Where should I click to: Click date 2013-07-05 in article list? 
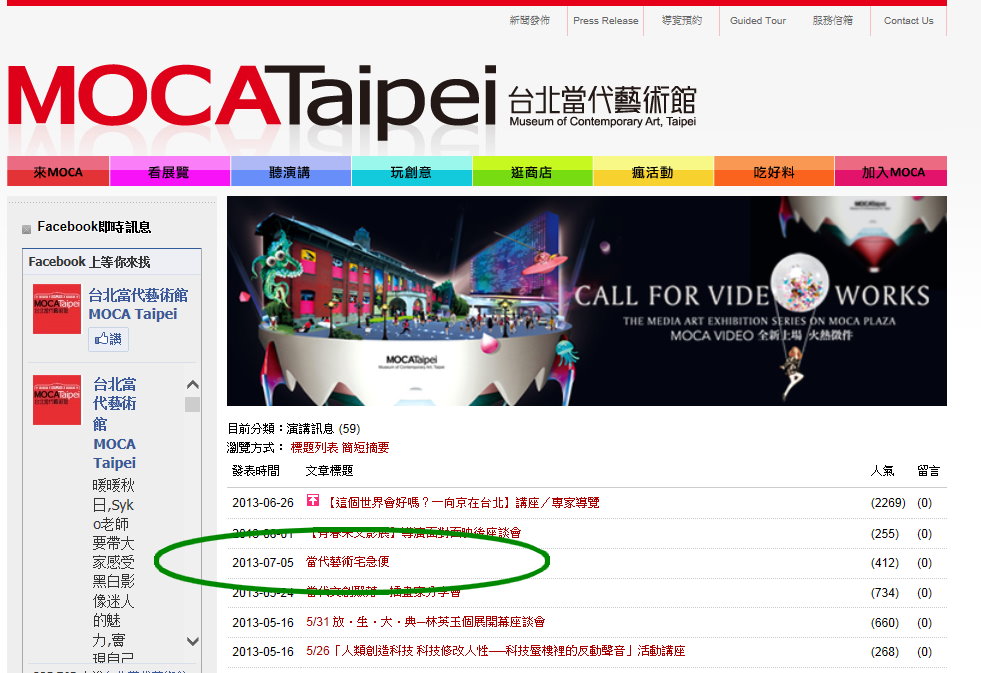coord(263,563)
